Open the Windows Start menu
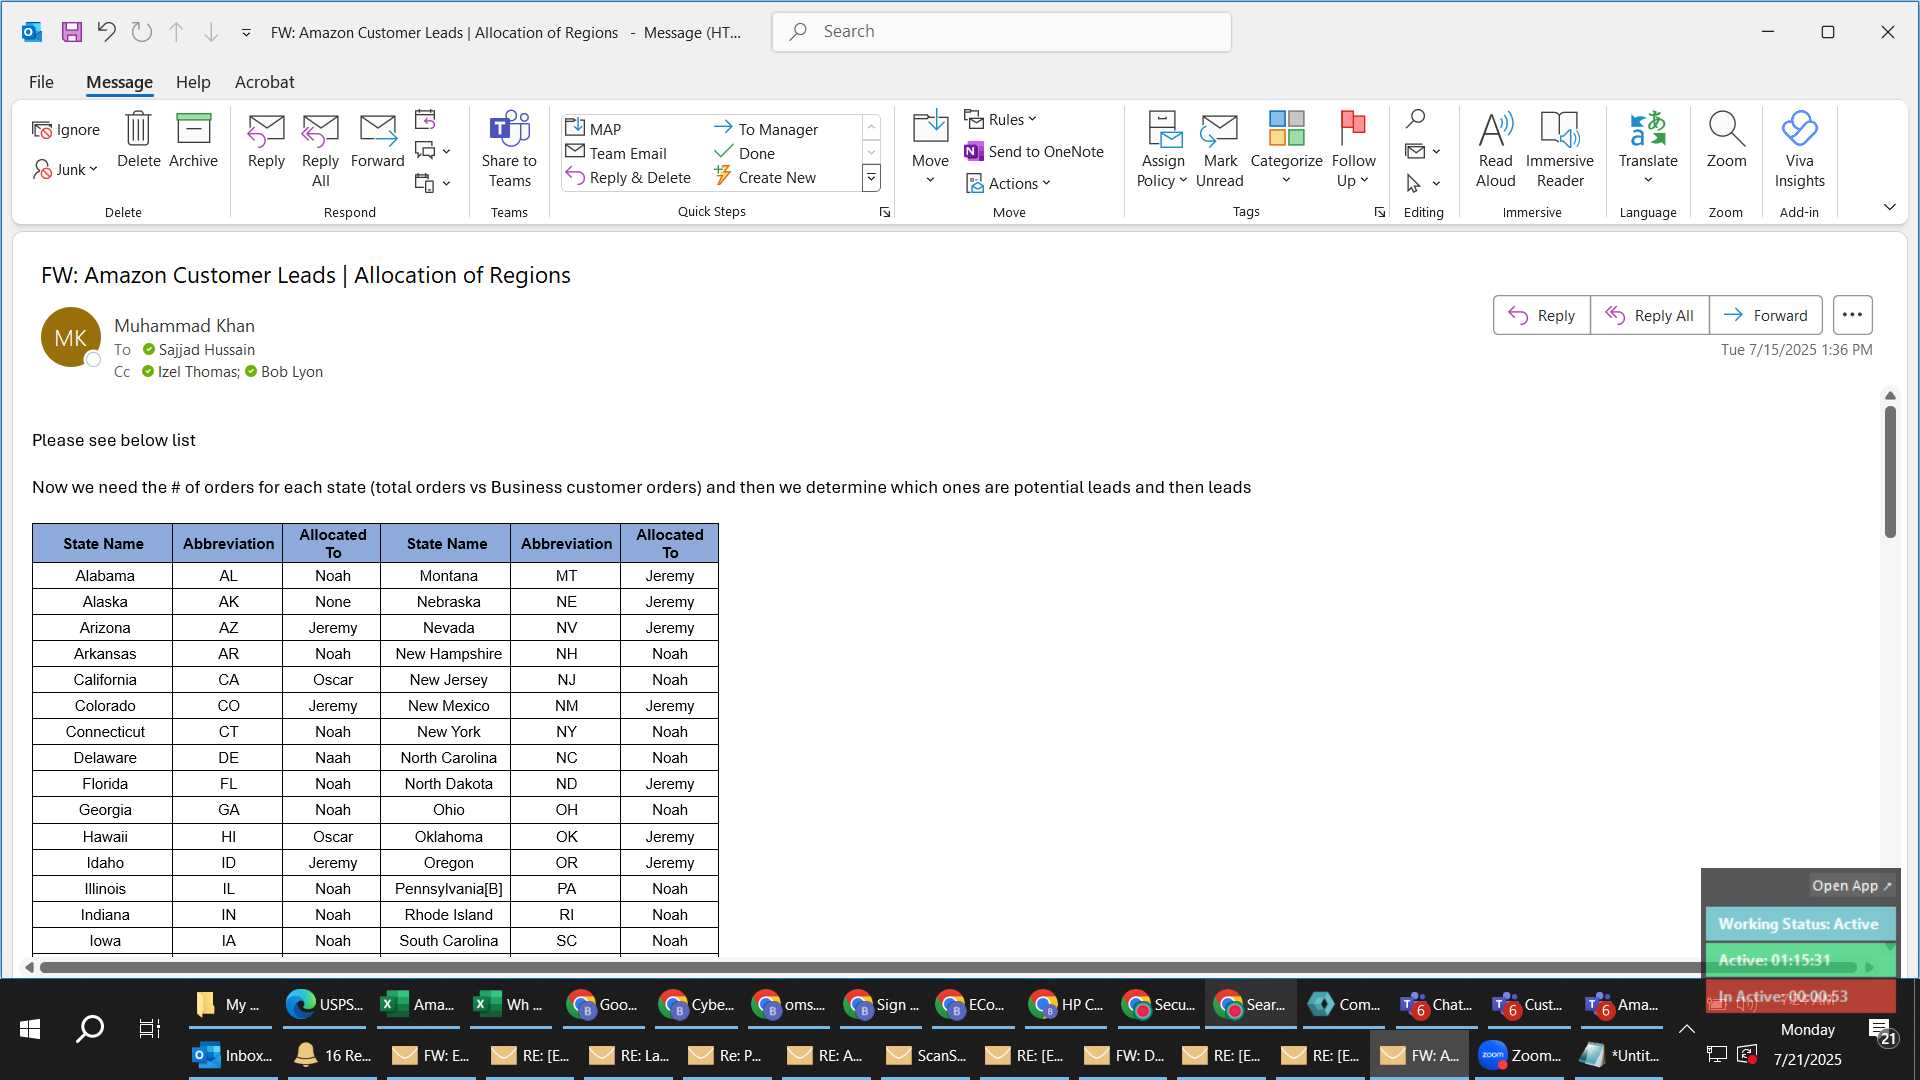This screenshot has width=1920, height=1080. click(30, 1028)
